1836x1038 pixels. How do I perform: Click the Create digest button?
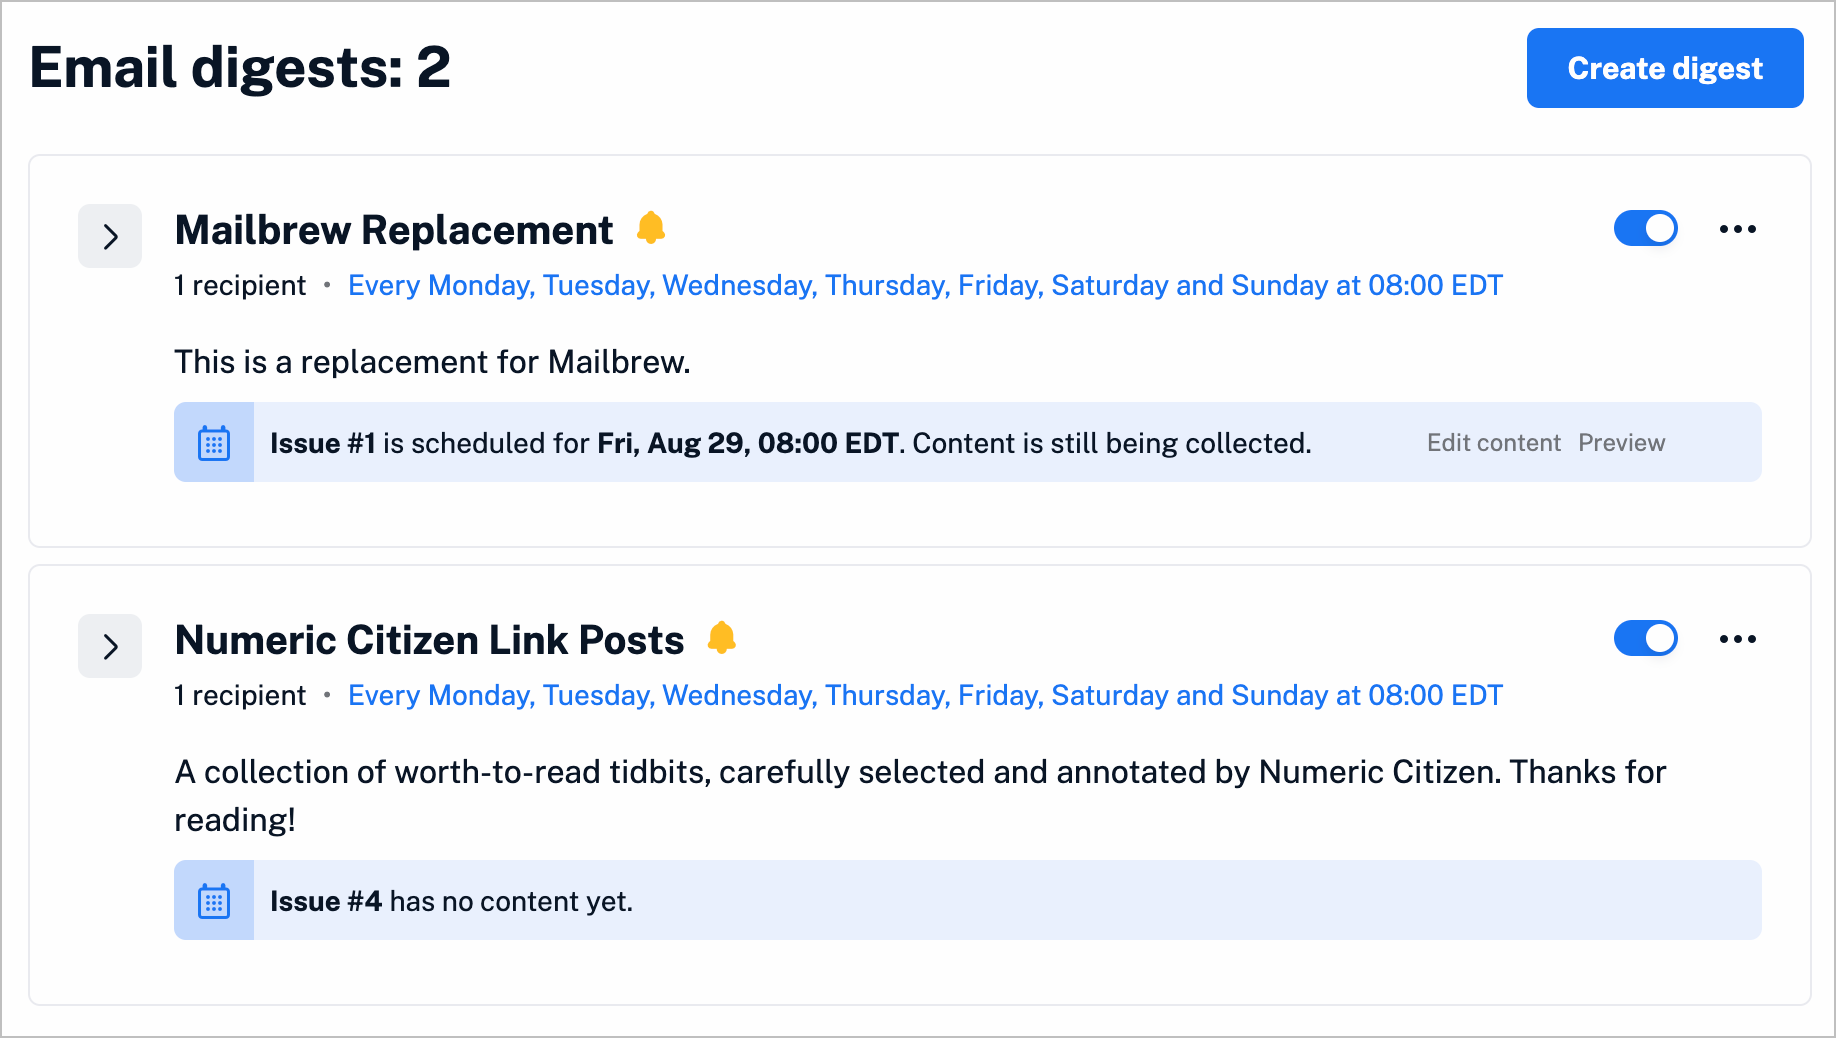(x=1664, y=67)
